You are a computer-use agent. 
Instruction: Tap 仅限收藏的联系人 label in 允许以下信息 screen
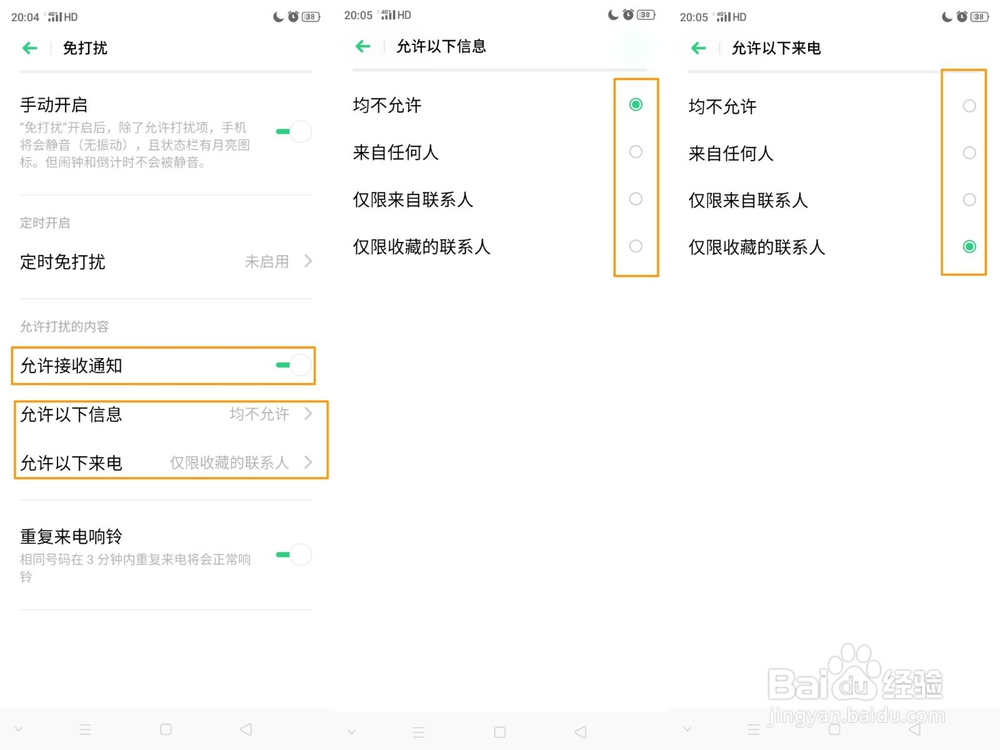[x=422, y=247]
